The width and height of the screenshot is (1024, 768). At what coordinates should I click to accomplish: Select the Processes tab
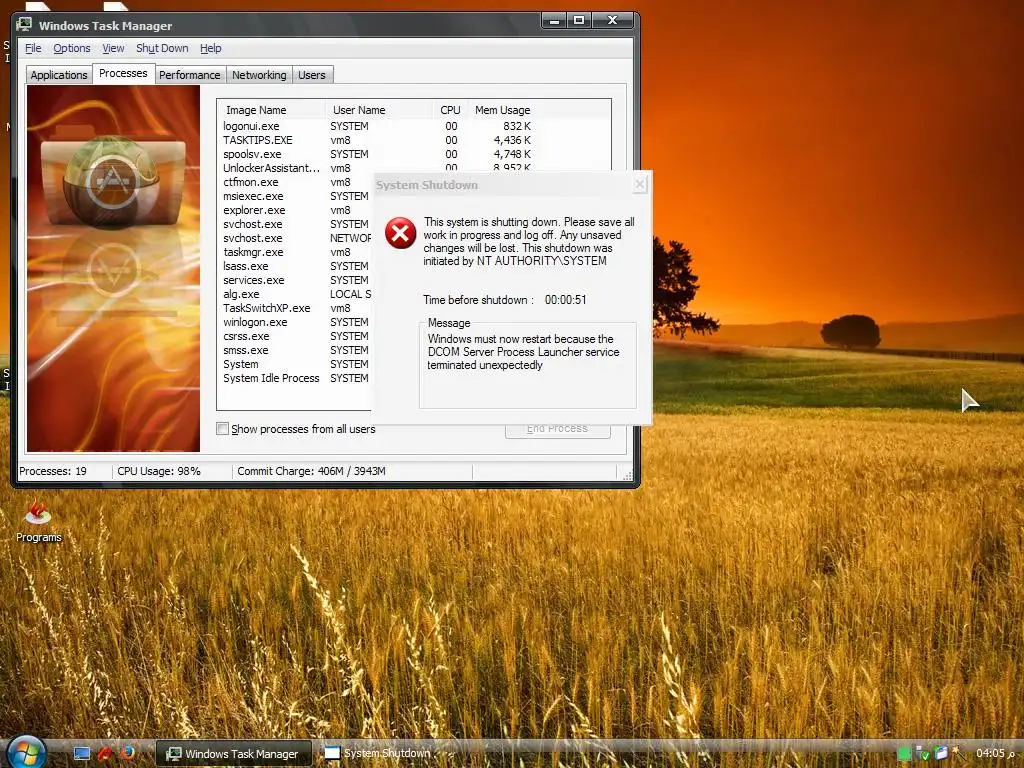pyautogui.click(x=123, y=73)
